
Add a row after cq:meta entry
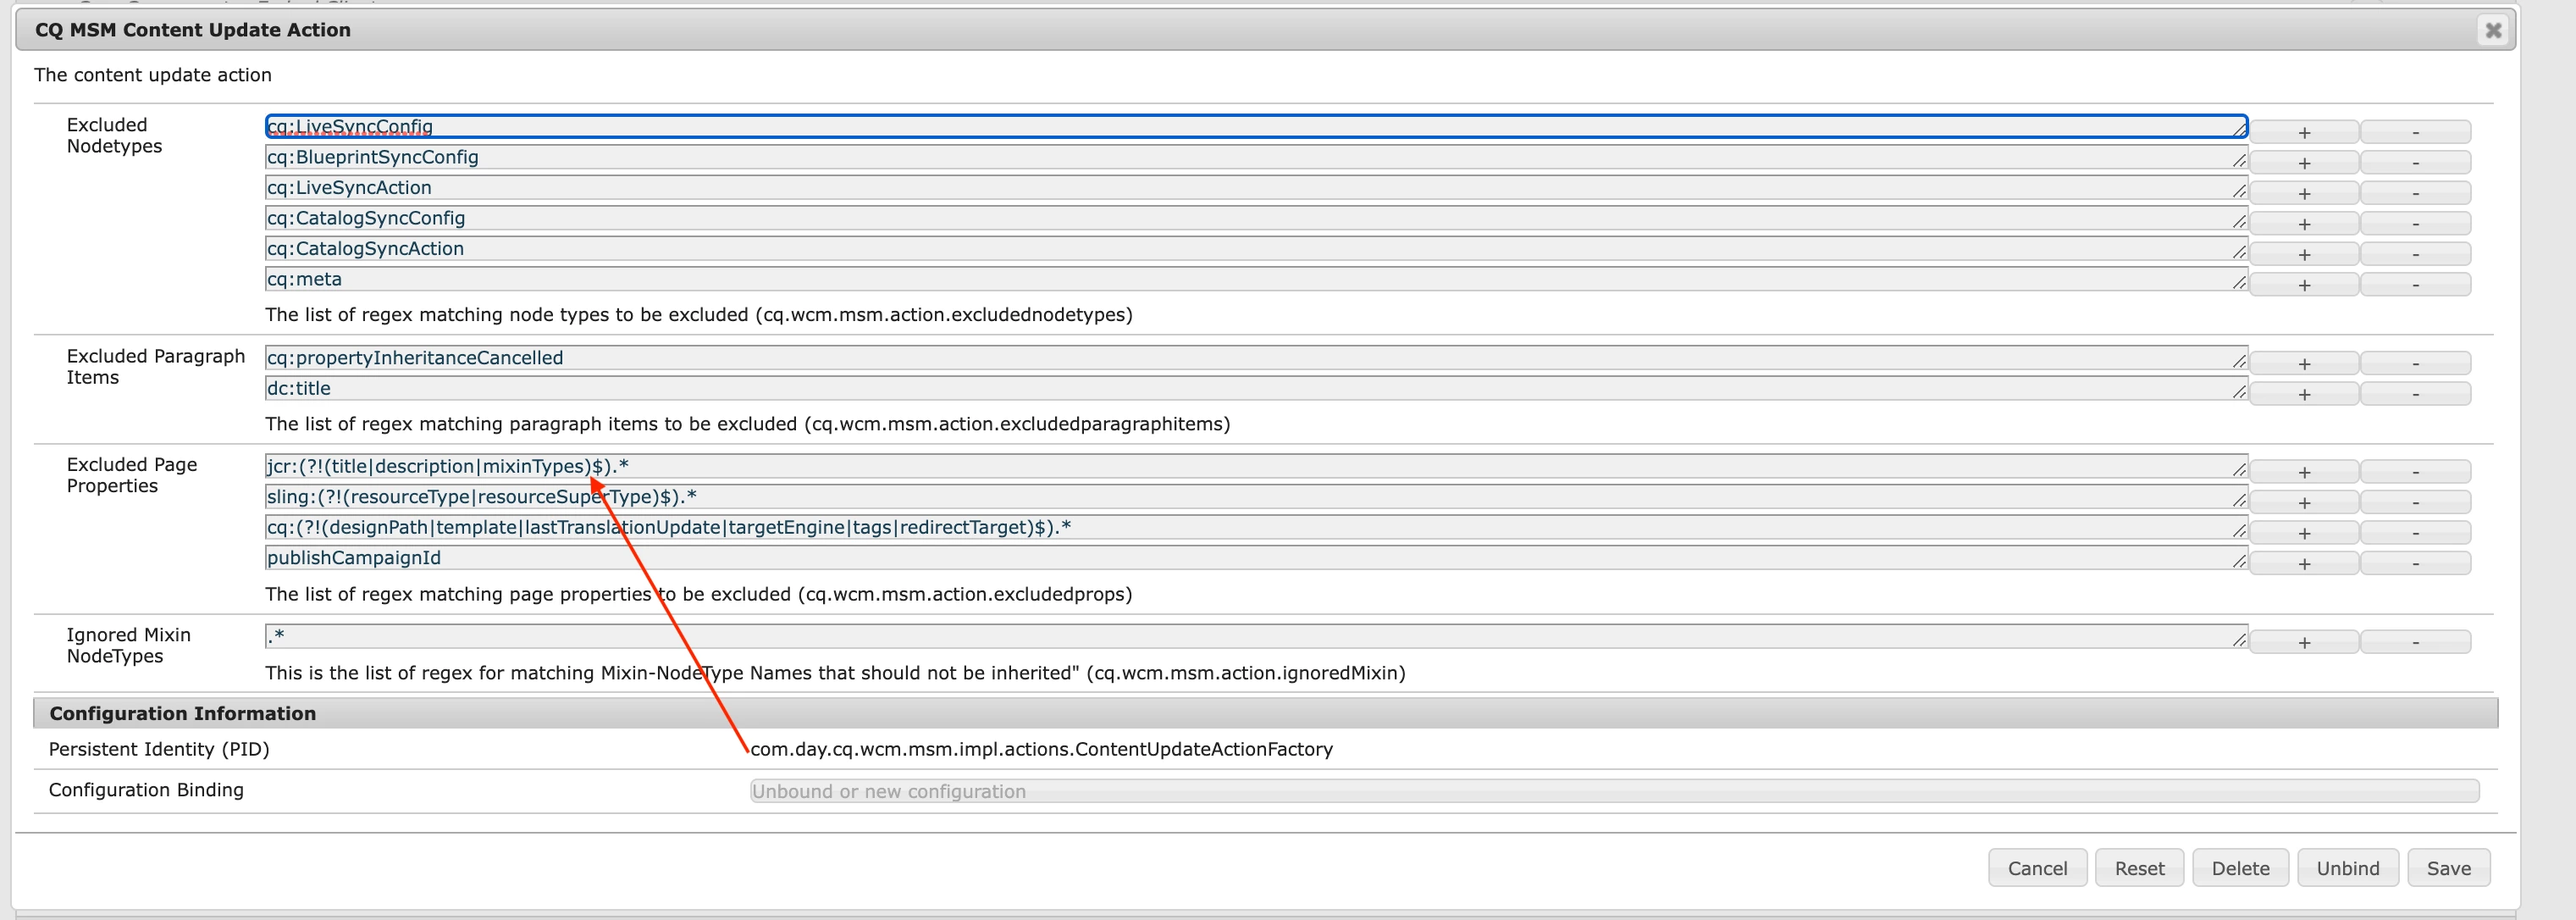coord(2304,285)
